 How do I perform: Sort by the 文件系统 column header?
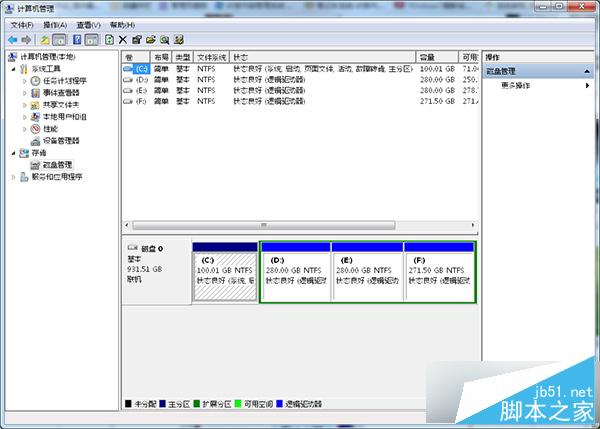211,57
